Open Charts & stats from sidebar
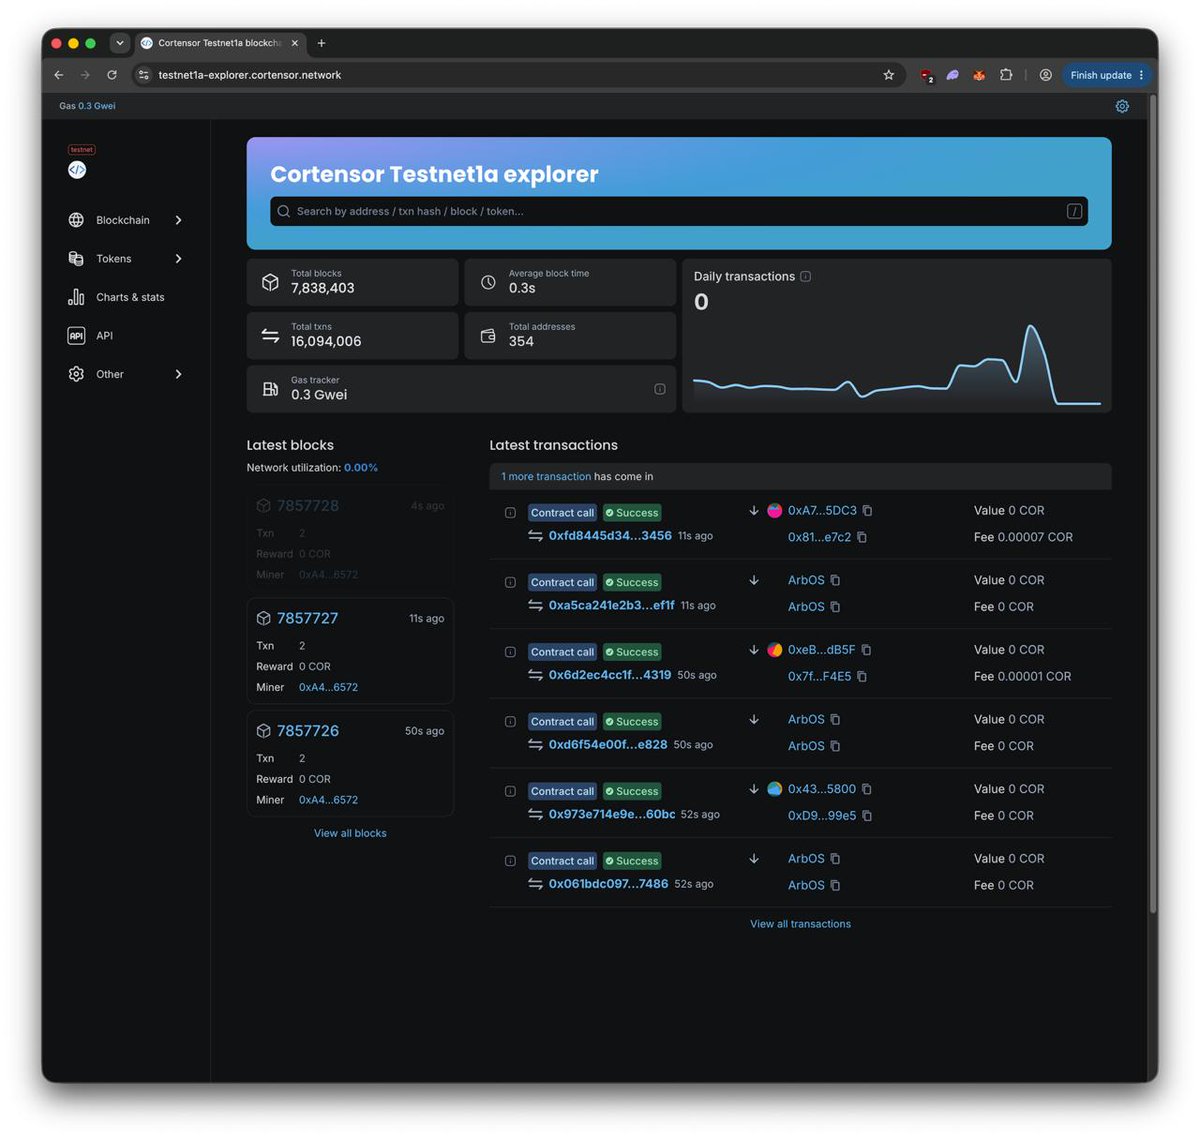 tap(116, 297)
